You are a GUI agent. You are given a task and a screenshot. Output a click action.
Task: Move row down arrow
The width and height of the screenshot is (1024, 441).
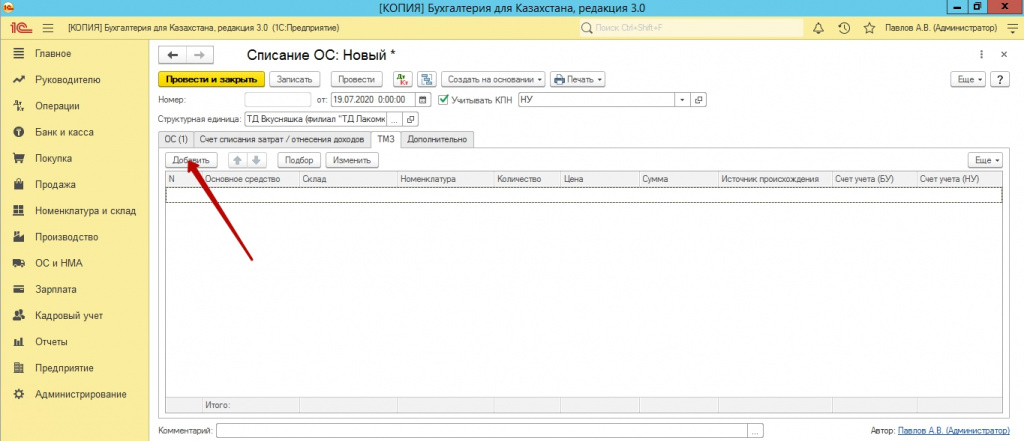257,160
